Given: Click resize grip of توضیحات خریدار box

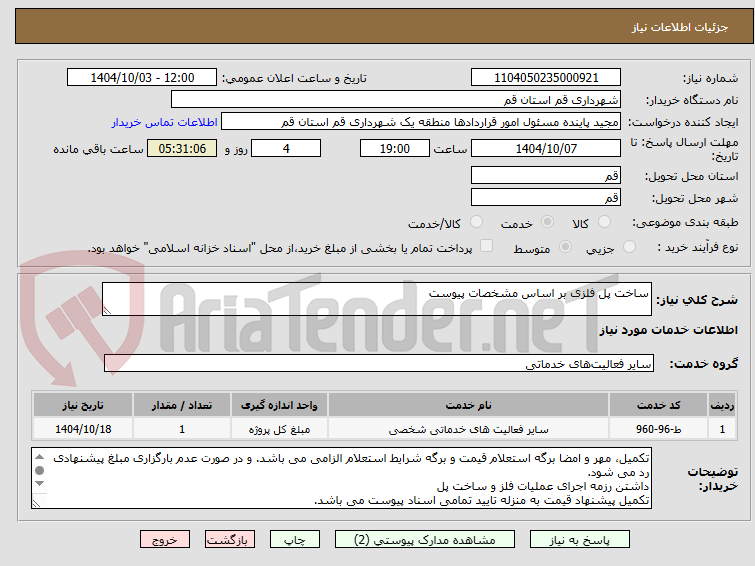Looking at the screenshot, I should coord(36,503).
